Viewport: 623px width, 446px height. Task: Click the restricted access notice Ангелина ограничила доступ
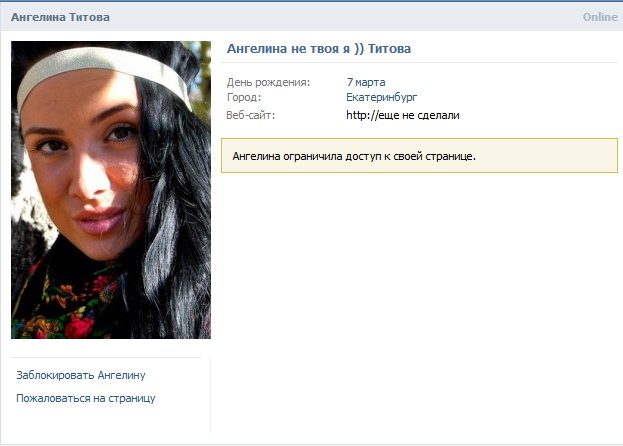(419, 156)
